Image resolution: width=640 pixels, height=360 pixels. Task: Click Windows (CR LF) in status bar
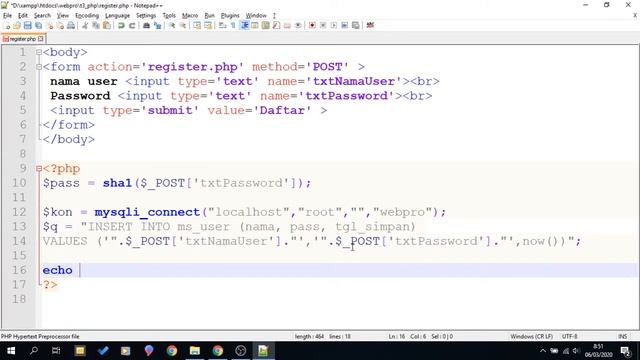(531, 336)
